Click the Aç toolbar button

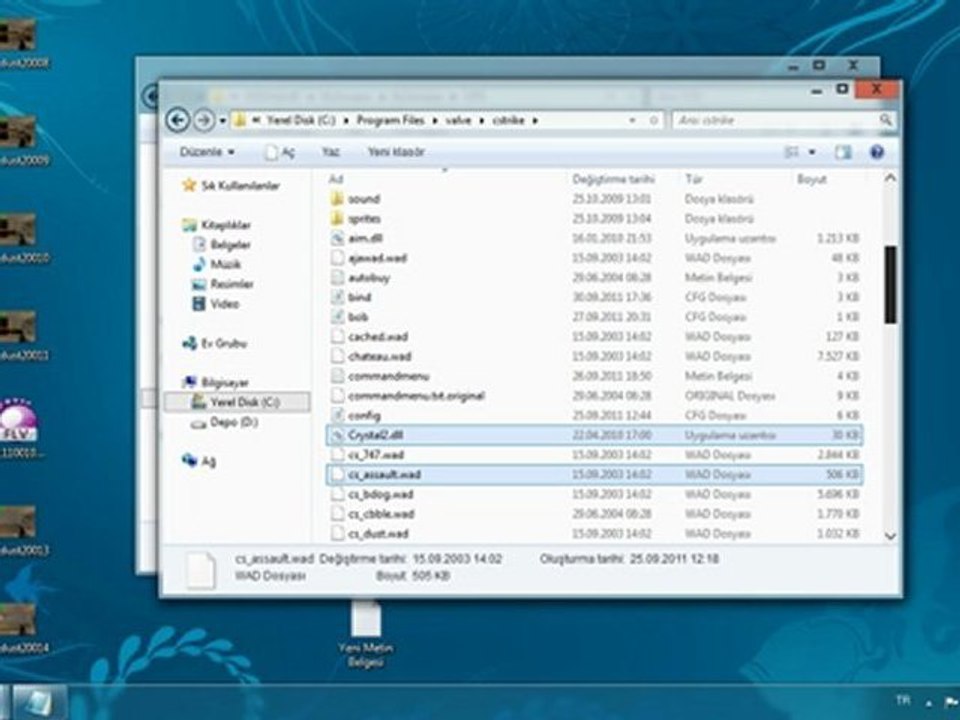click(280, 152)
